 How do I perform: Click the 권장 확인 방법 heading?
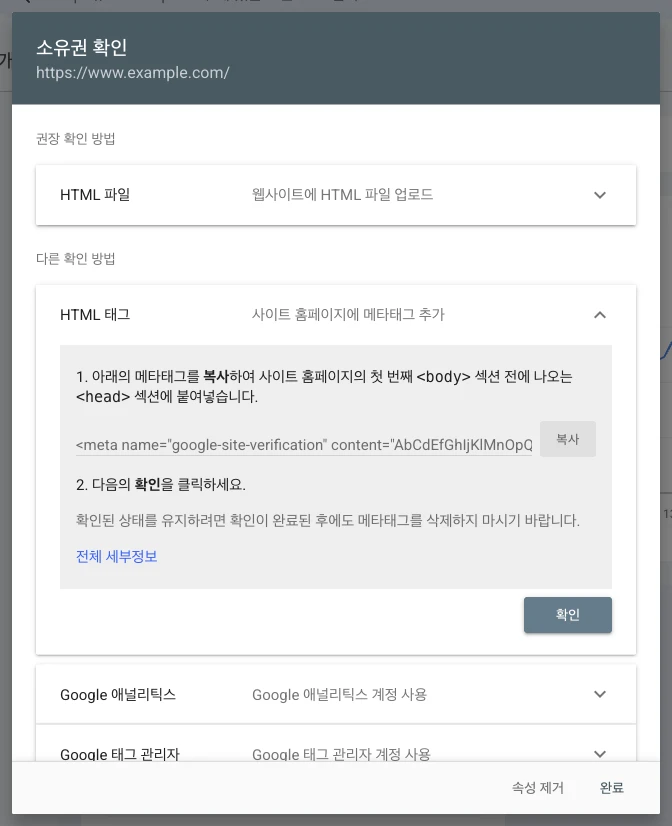[x=75, y=139]
